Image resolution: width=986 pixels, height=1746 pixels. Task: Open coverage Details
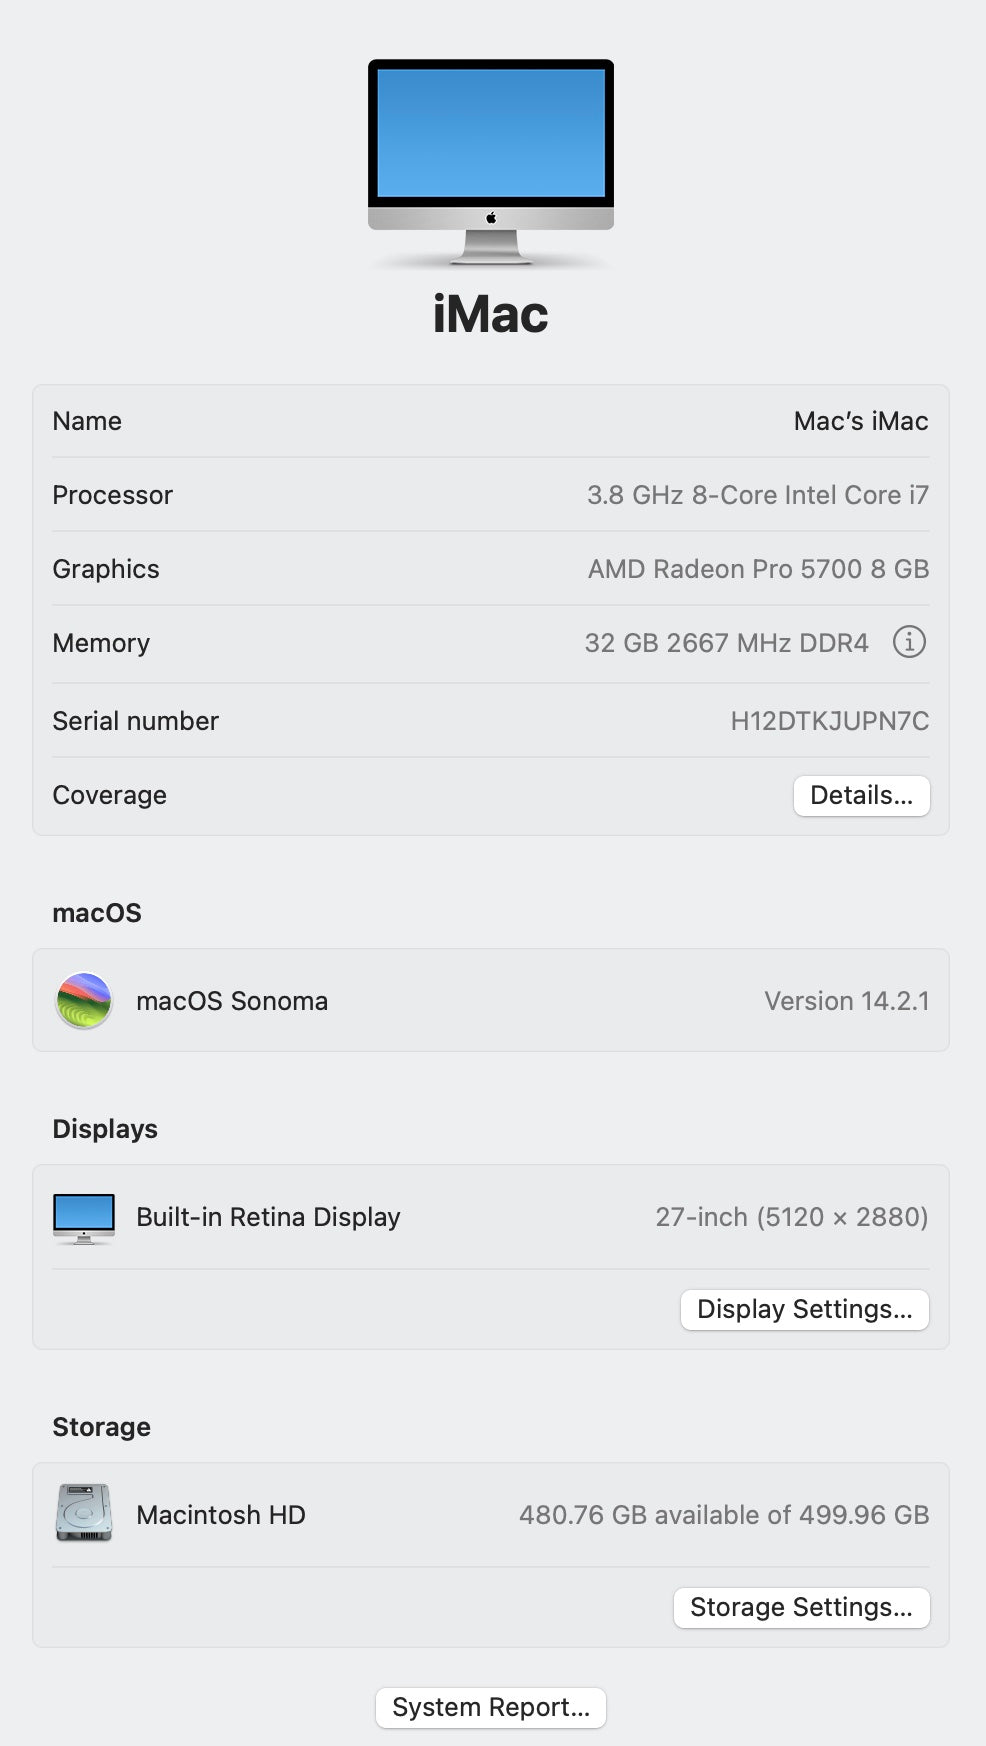coord(861,796)
